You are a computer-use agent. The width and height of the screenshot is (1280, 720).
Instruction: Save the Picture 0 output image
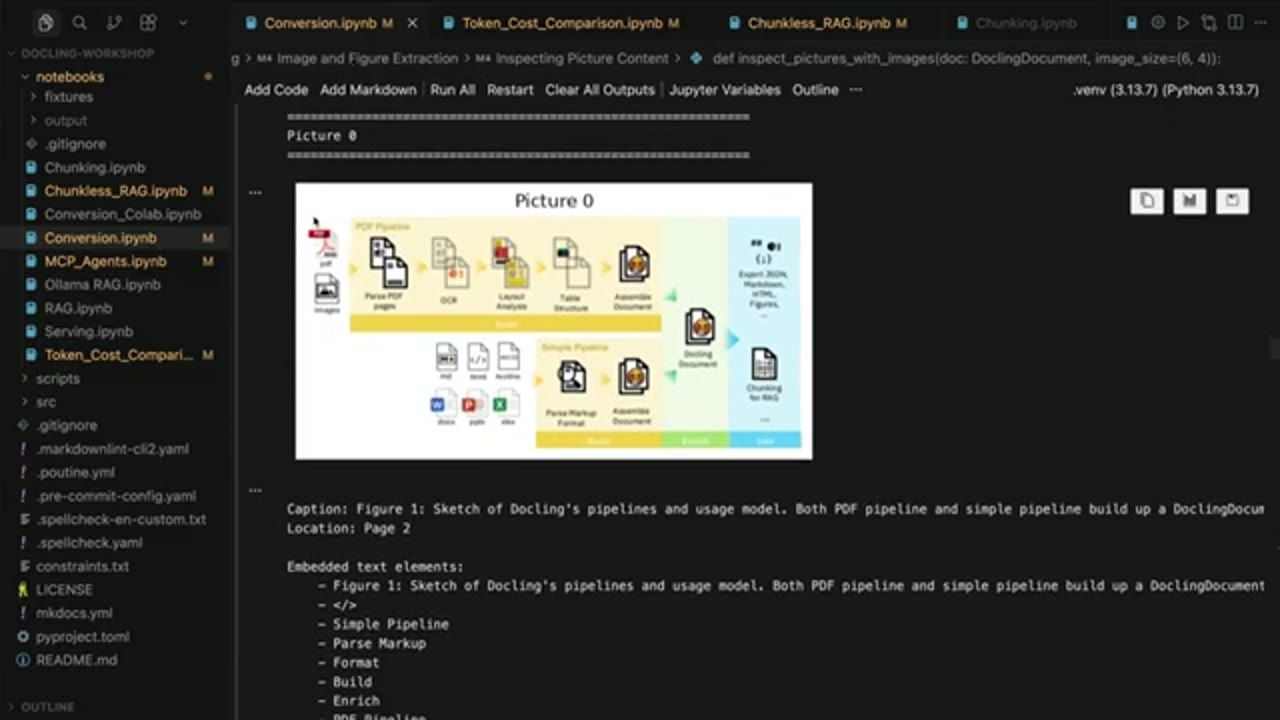(x=1232, y=201)
